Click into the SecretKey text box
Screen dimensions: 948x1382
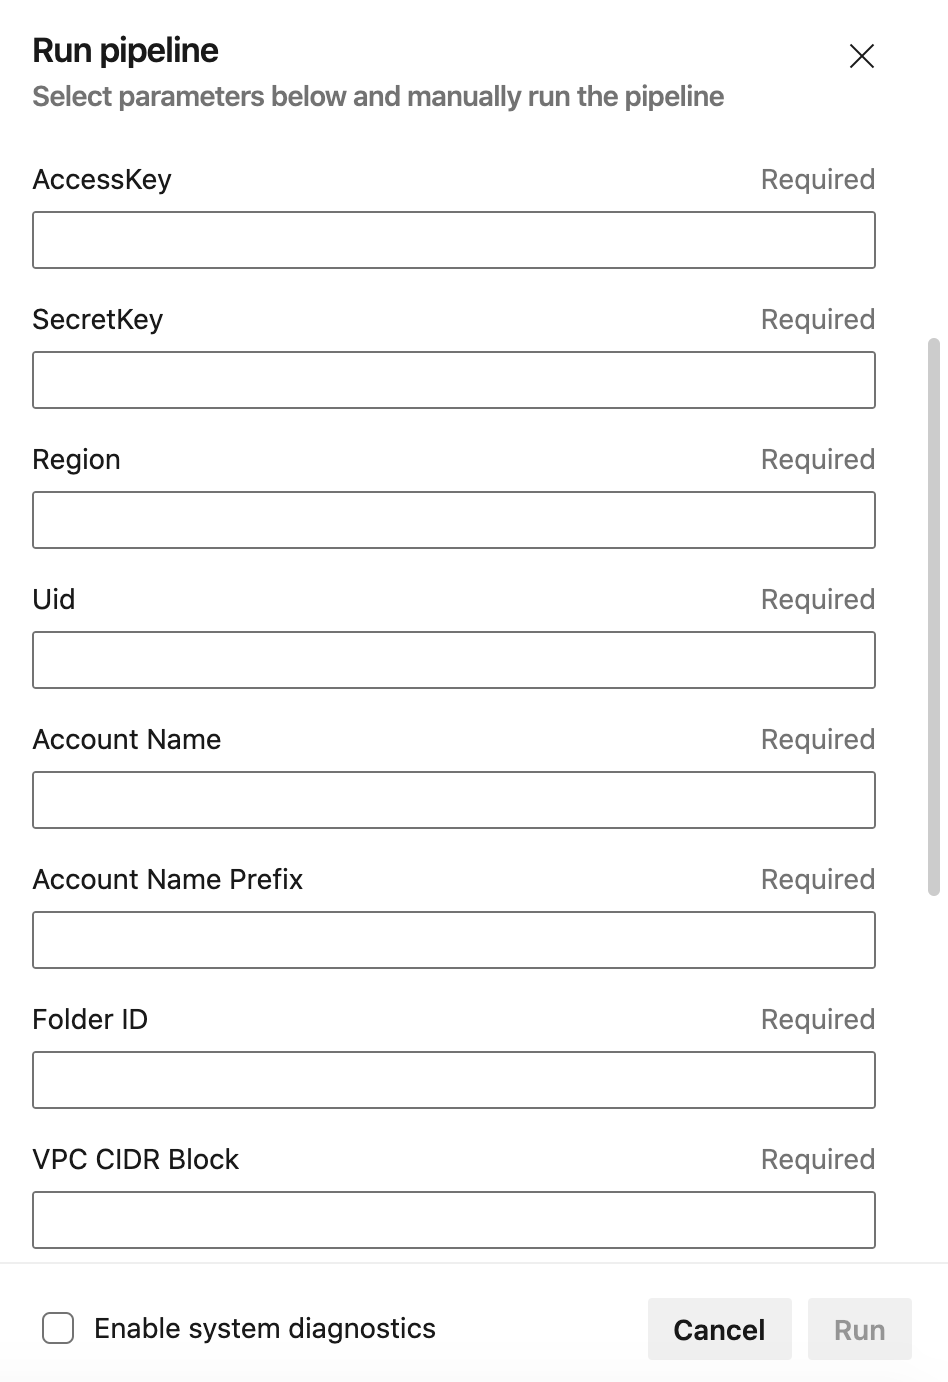[454, 380]
